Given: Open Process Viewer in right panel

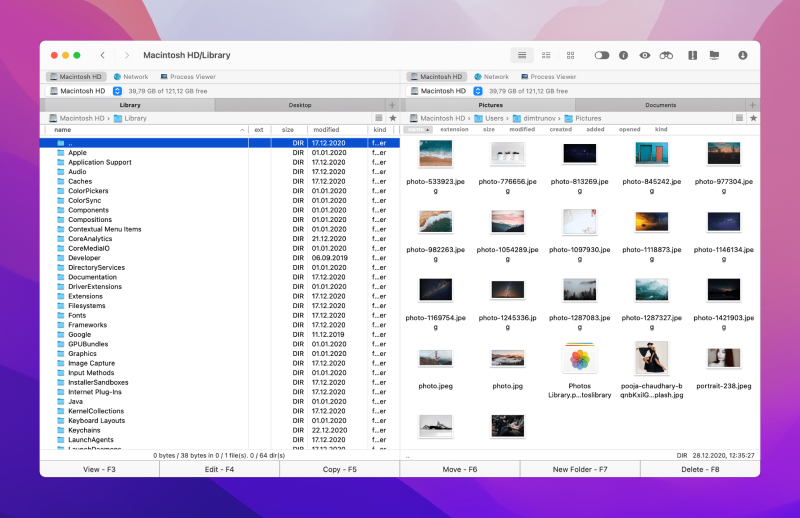Looking at the screenshot, I should click(548, 77).
